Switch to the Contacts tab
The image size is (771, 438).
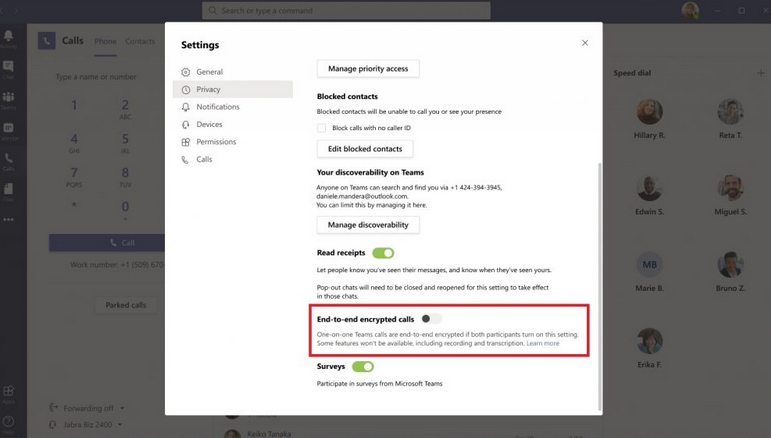click(x=140, y=41)
